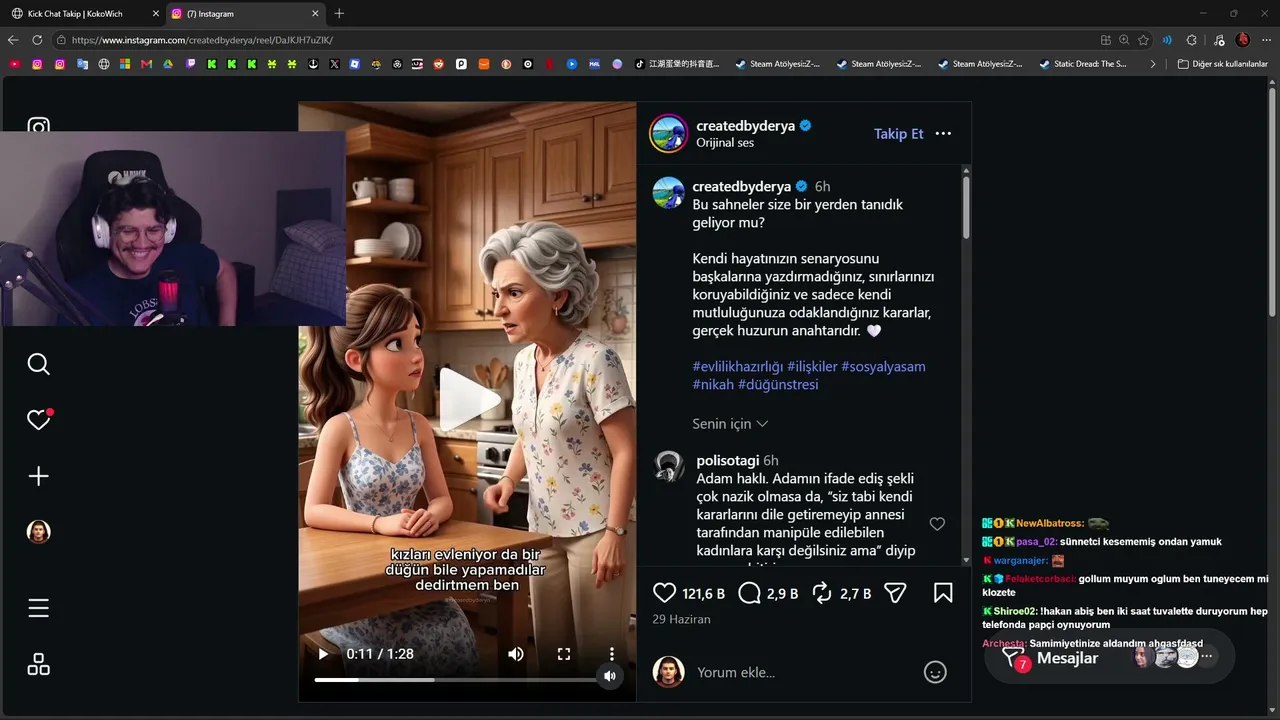This screenshot has width=1280, height=720.
Task: Open browser extensions puzzle icon
Action: click(x=1191, y=40)
